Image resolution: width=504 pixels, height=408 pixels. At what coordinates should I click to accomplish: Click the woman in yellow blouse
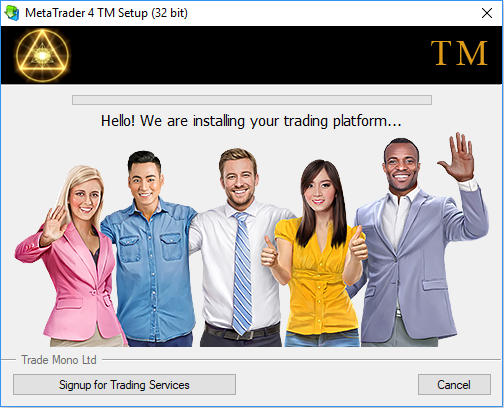click(x=318, y=255)
